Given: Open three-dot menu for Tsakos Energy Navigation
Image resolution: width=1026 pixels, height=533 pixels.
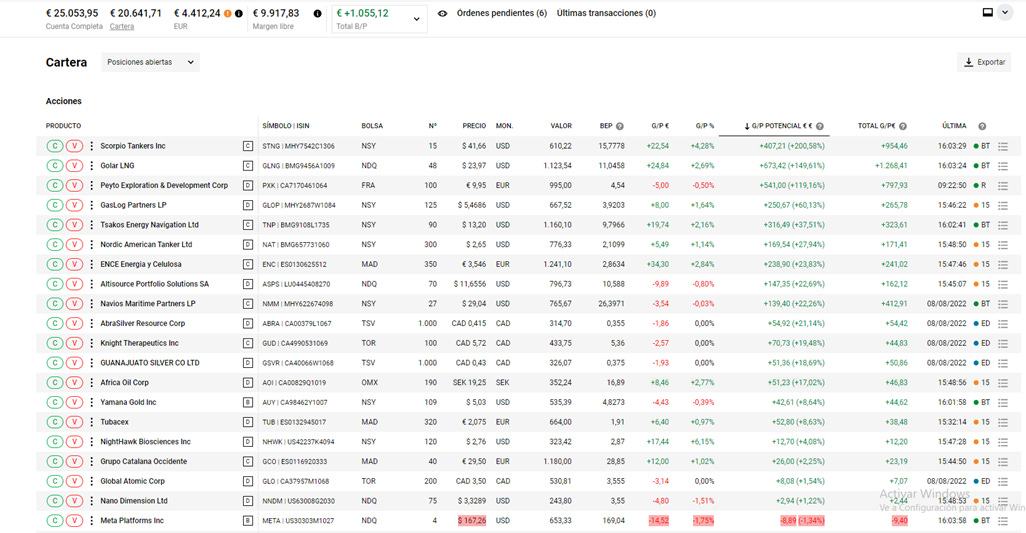Looking at the screenshot, I should pos(92,224).
